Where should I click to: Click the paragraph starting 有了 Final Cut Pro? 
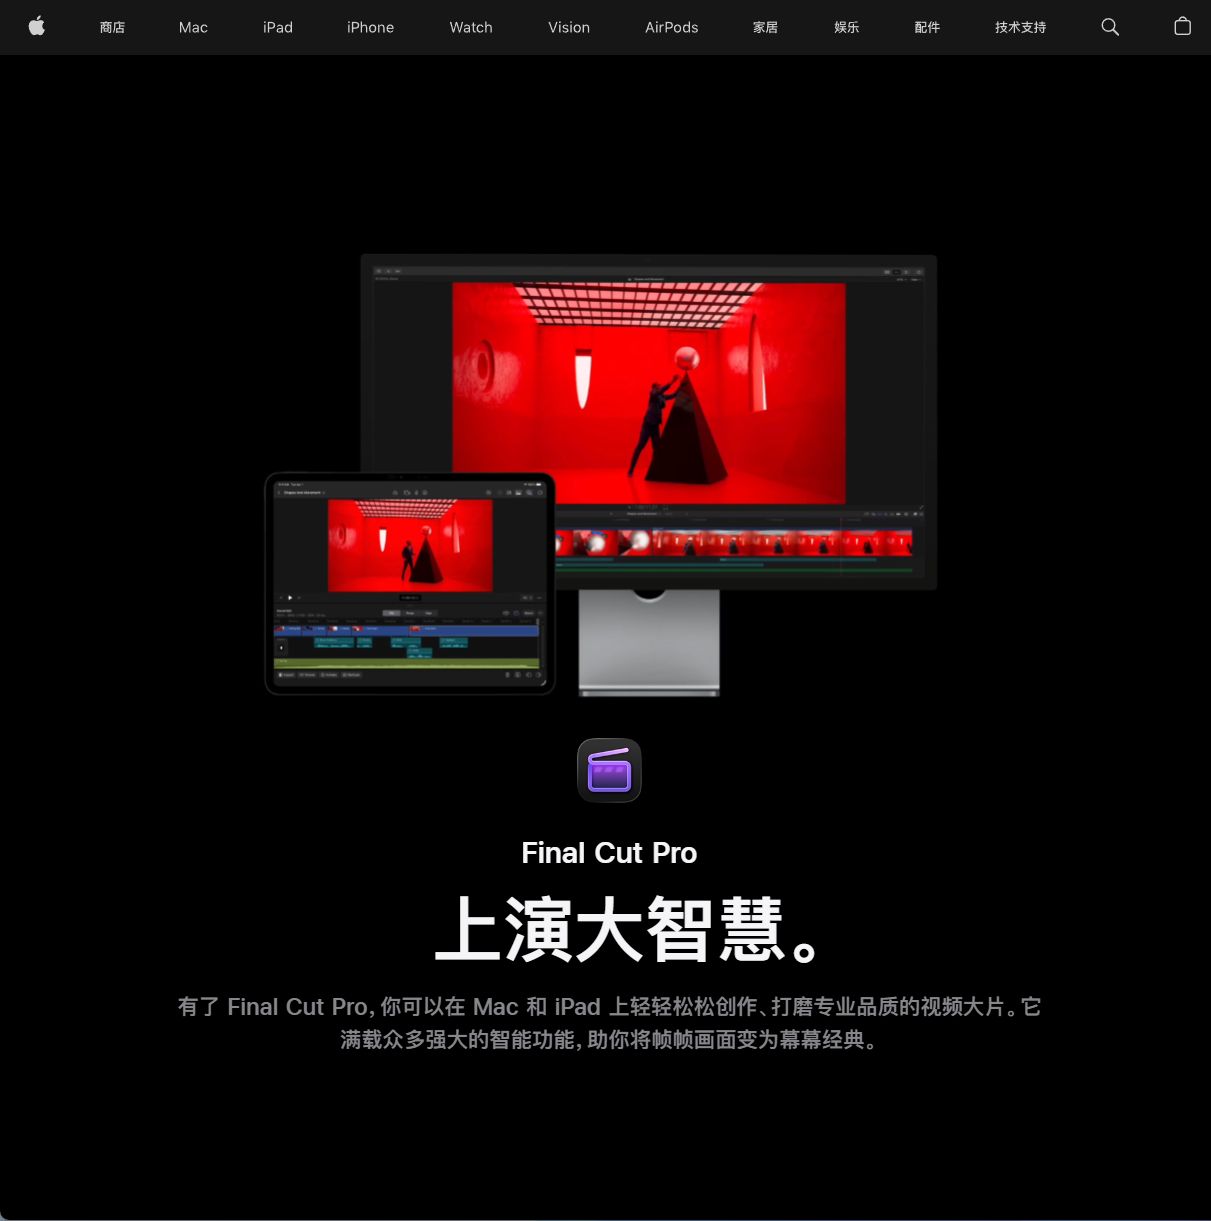pos(609,1023)
